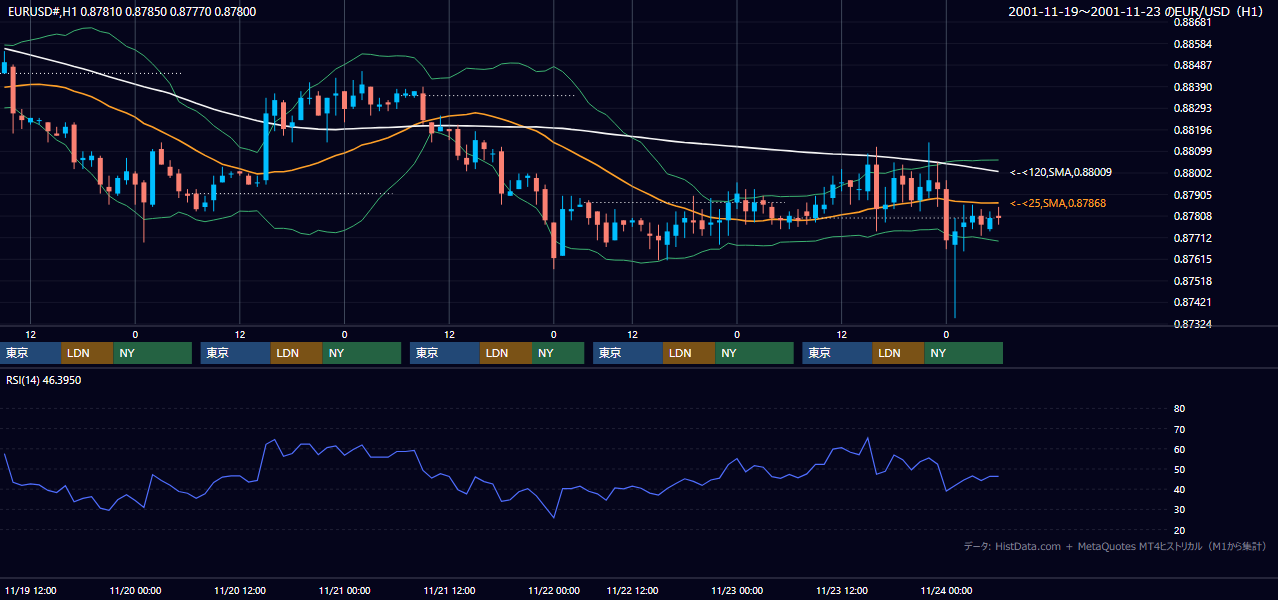
Task: Click the 0.87615 price axis value
Action: (x=1192, y=259)
